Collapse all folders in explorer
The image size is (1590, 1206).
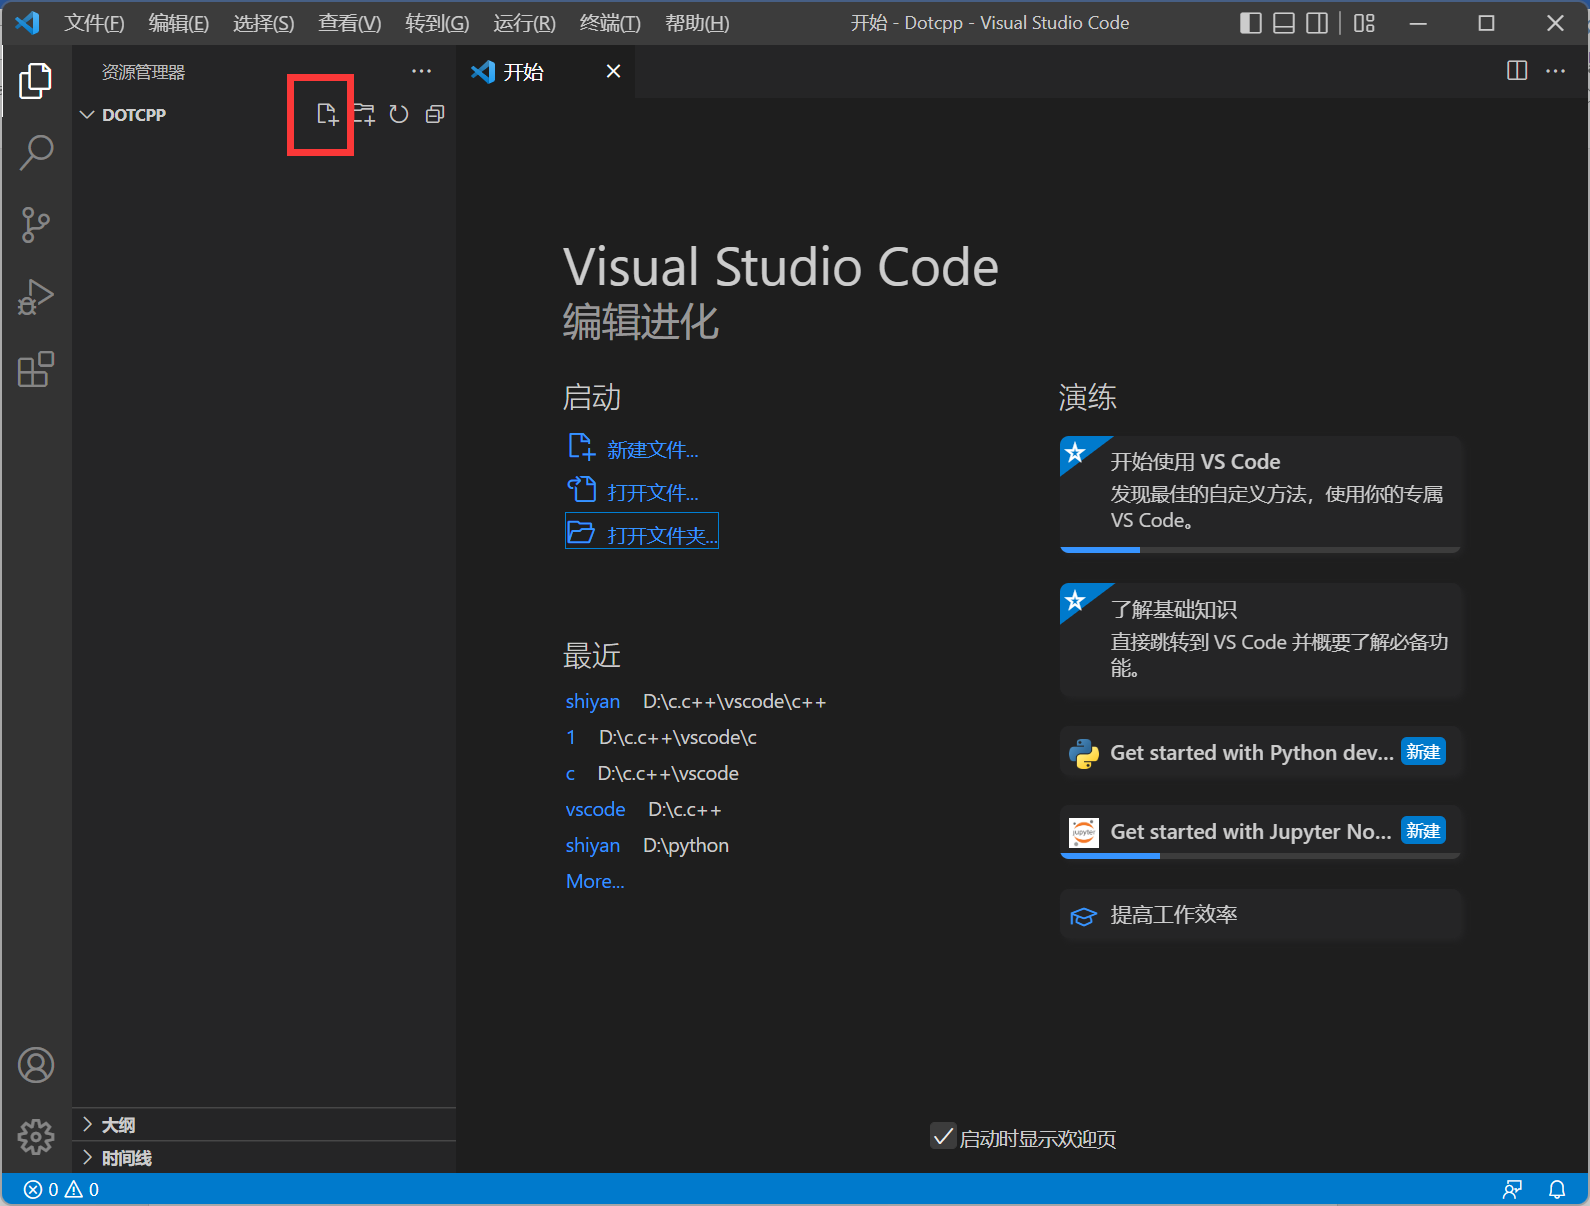tap(435, 114)
